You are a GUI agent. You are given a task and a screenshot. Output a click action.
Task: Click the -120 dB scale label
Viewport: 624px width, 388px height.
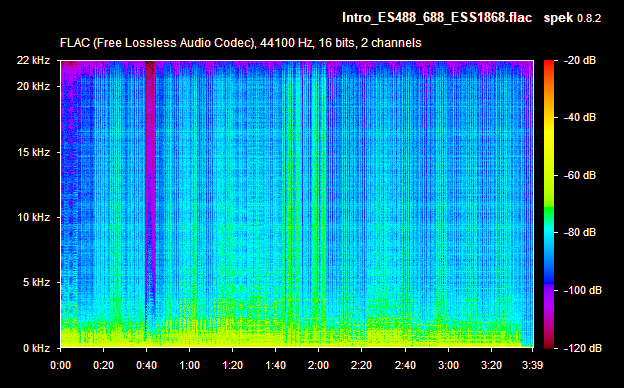[583, 348]
